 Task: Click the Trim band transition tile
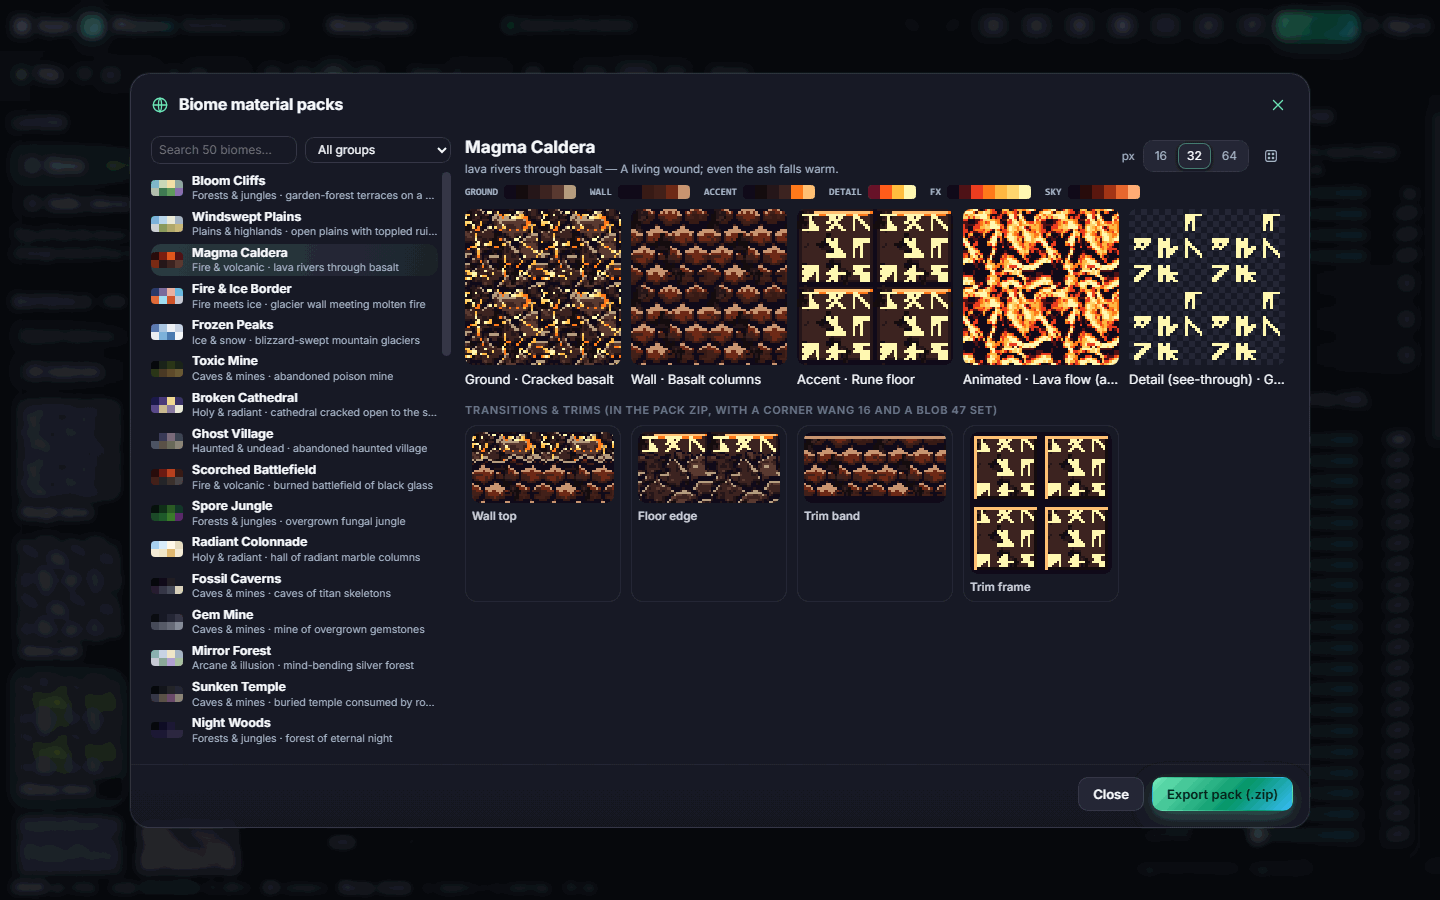click(875, 514)
